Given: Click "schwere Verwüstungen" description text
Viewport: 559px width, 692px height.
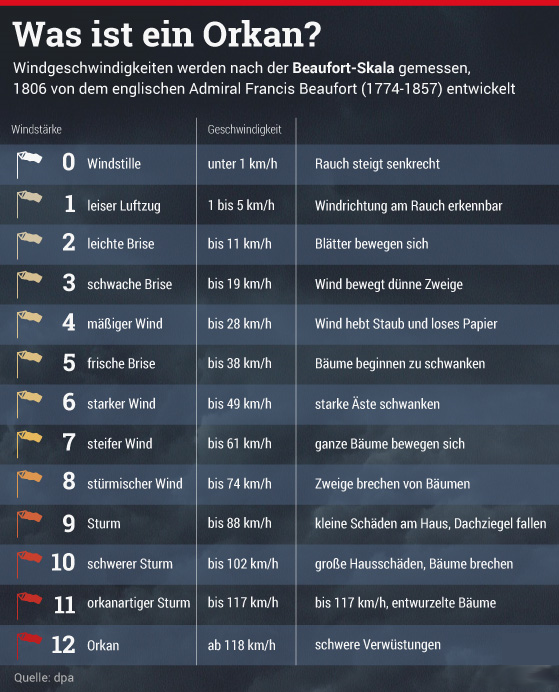Looking at the screenshot, I should pyautogui.click(x=378, y=645).
